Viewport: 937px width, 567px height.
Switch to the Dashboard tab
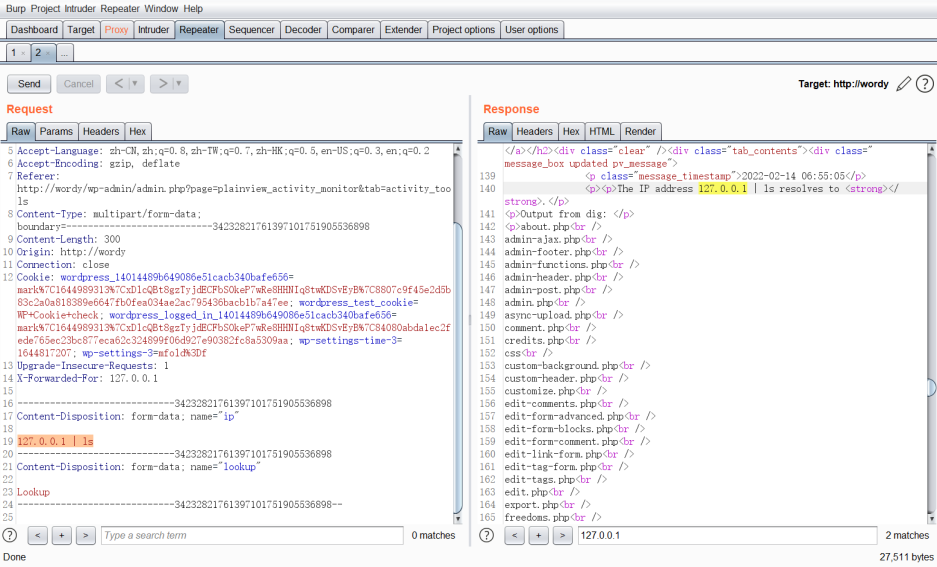coord(34,29)
